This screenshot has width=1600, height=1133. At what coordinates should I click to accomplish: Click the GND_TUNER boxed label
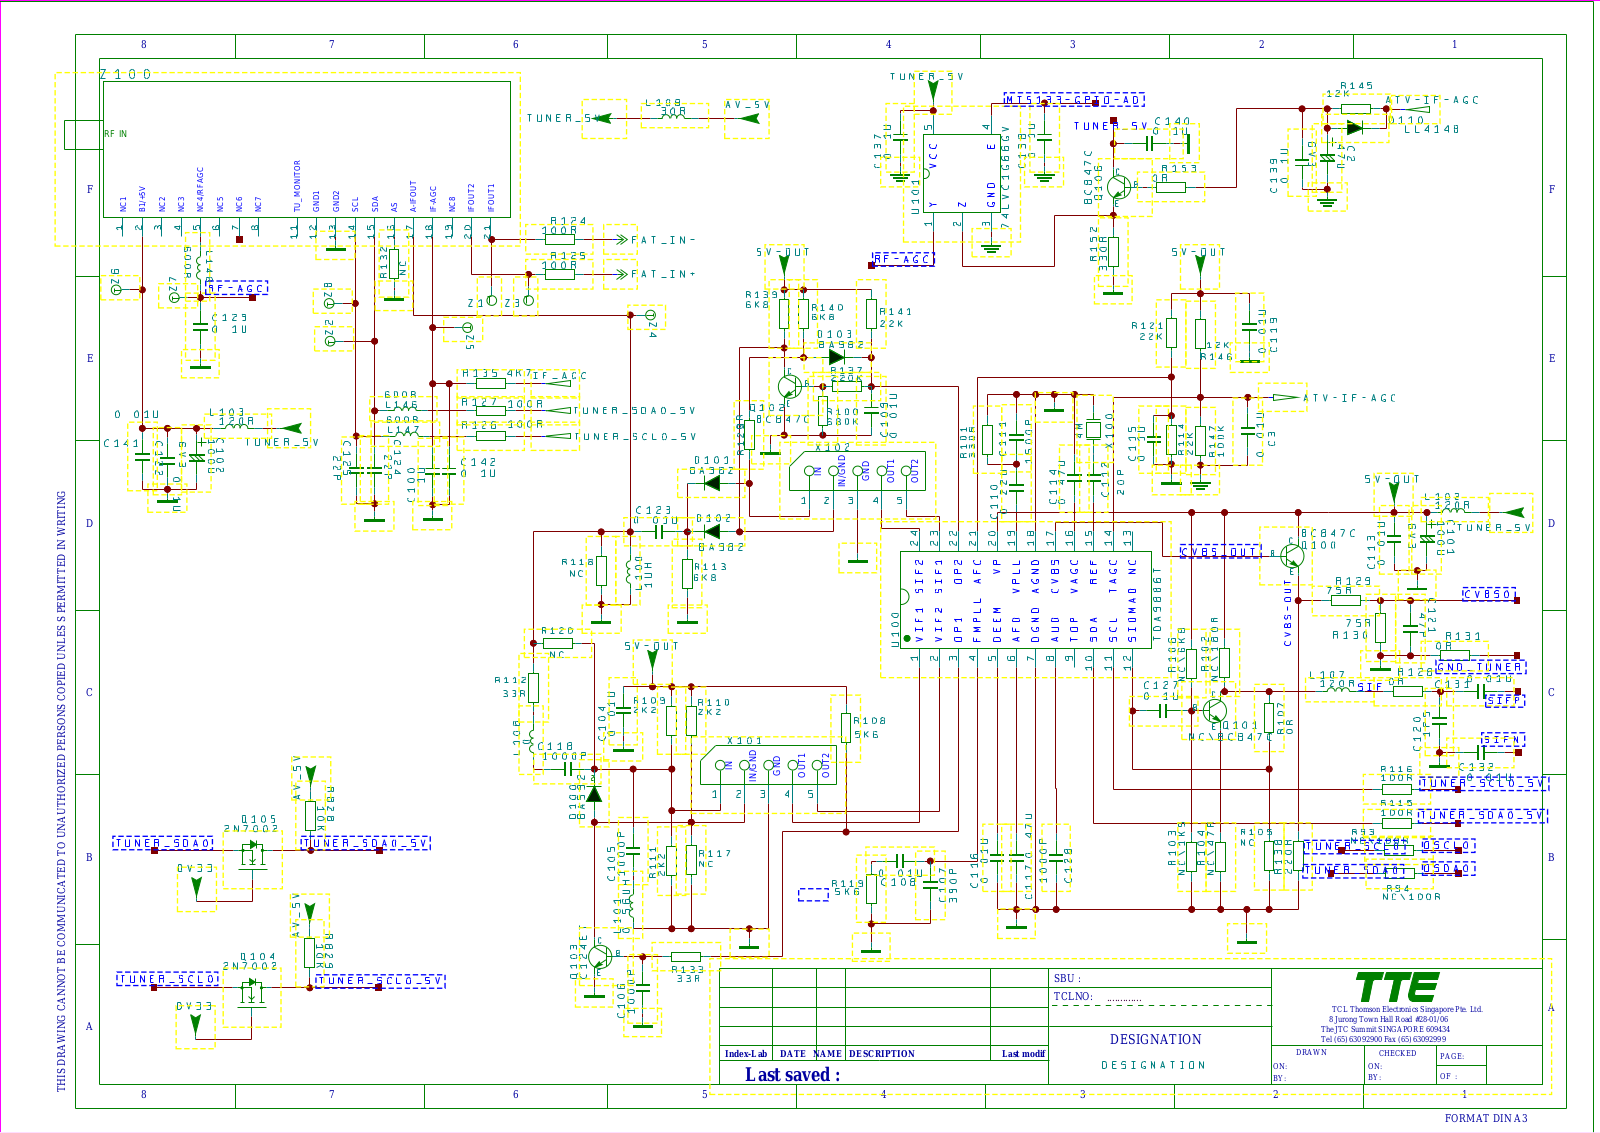click(x=1481, y=667)
